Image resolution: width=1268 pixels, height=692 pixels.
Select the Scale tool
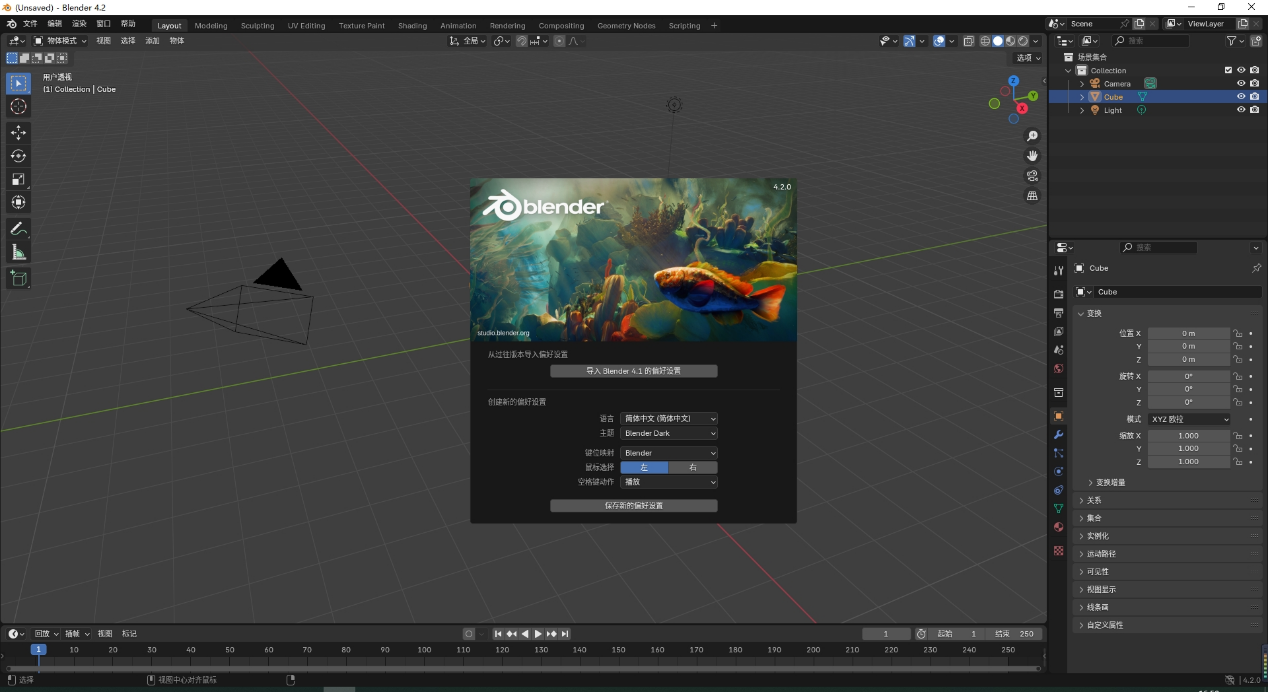click(18, 179)
